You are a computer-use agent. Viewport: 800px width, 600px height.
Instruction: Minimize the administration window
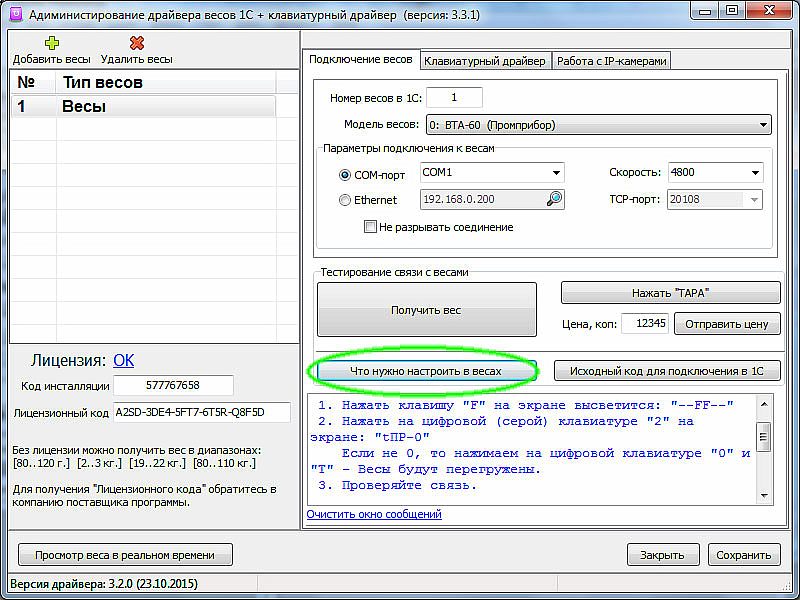click(x=706, y=10)
